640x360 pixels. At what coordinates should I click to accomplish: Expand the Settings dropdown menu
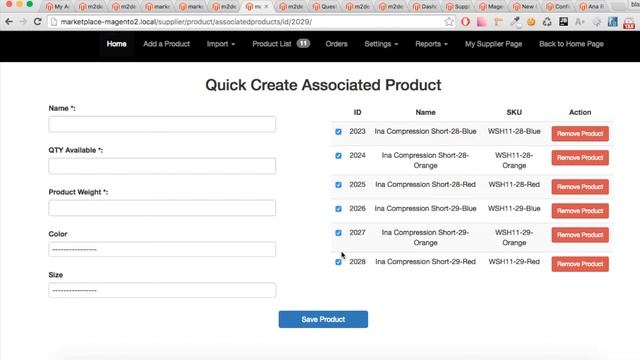(381, 44)
